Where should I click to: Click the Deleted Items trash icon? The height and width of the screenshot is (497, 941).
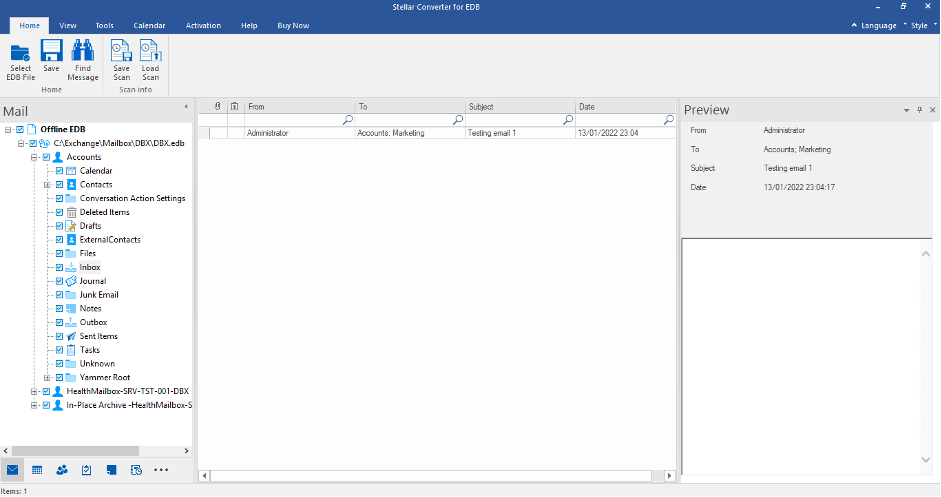point(71,212)
